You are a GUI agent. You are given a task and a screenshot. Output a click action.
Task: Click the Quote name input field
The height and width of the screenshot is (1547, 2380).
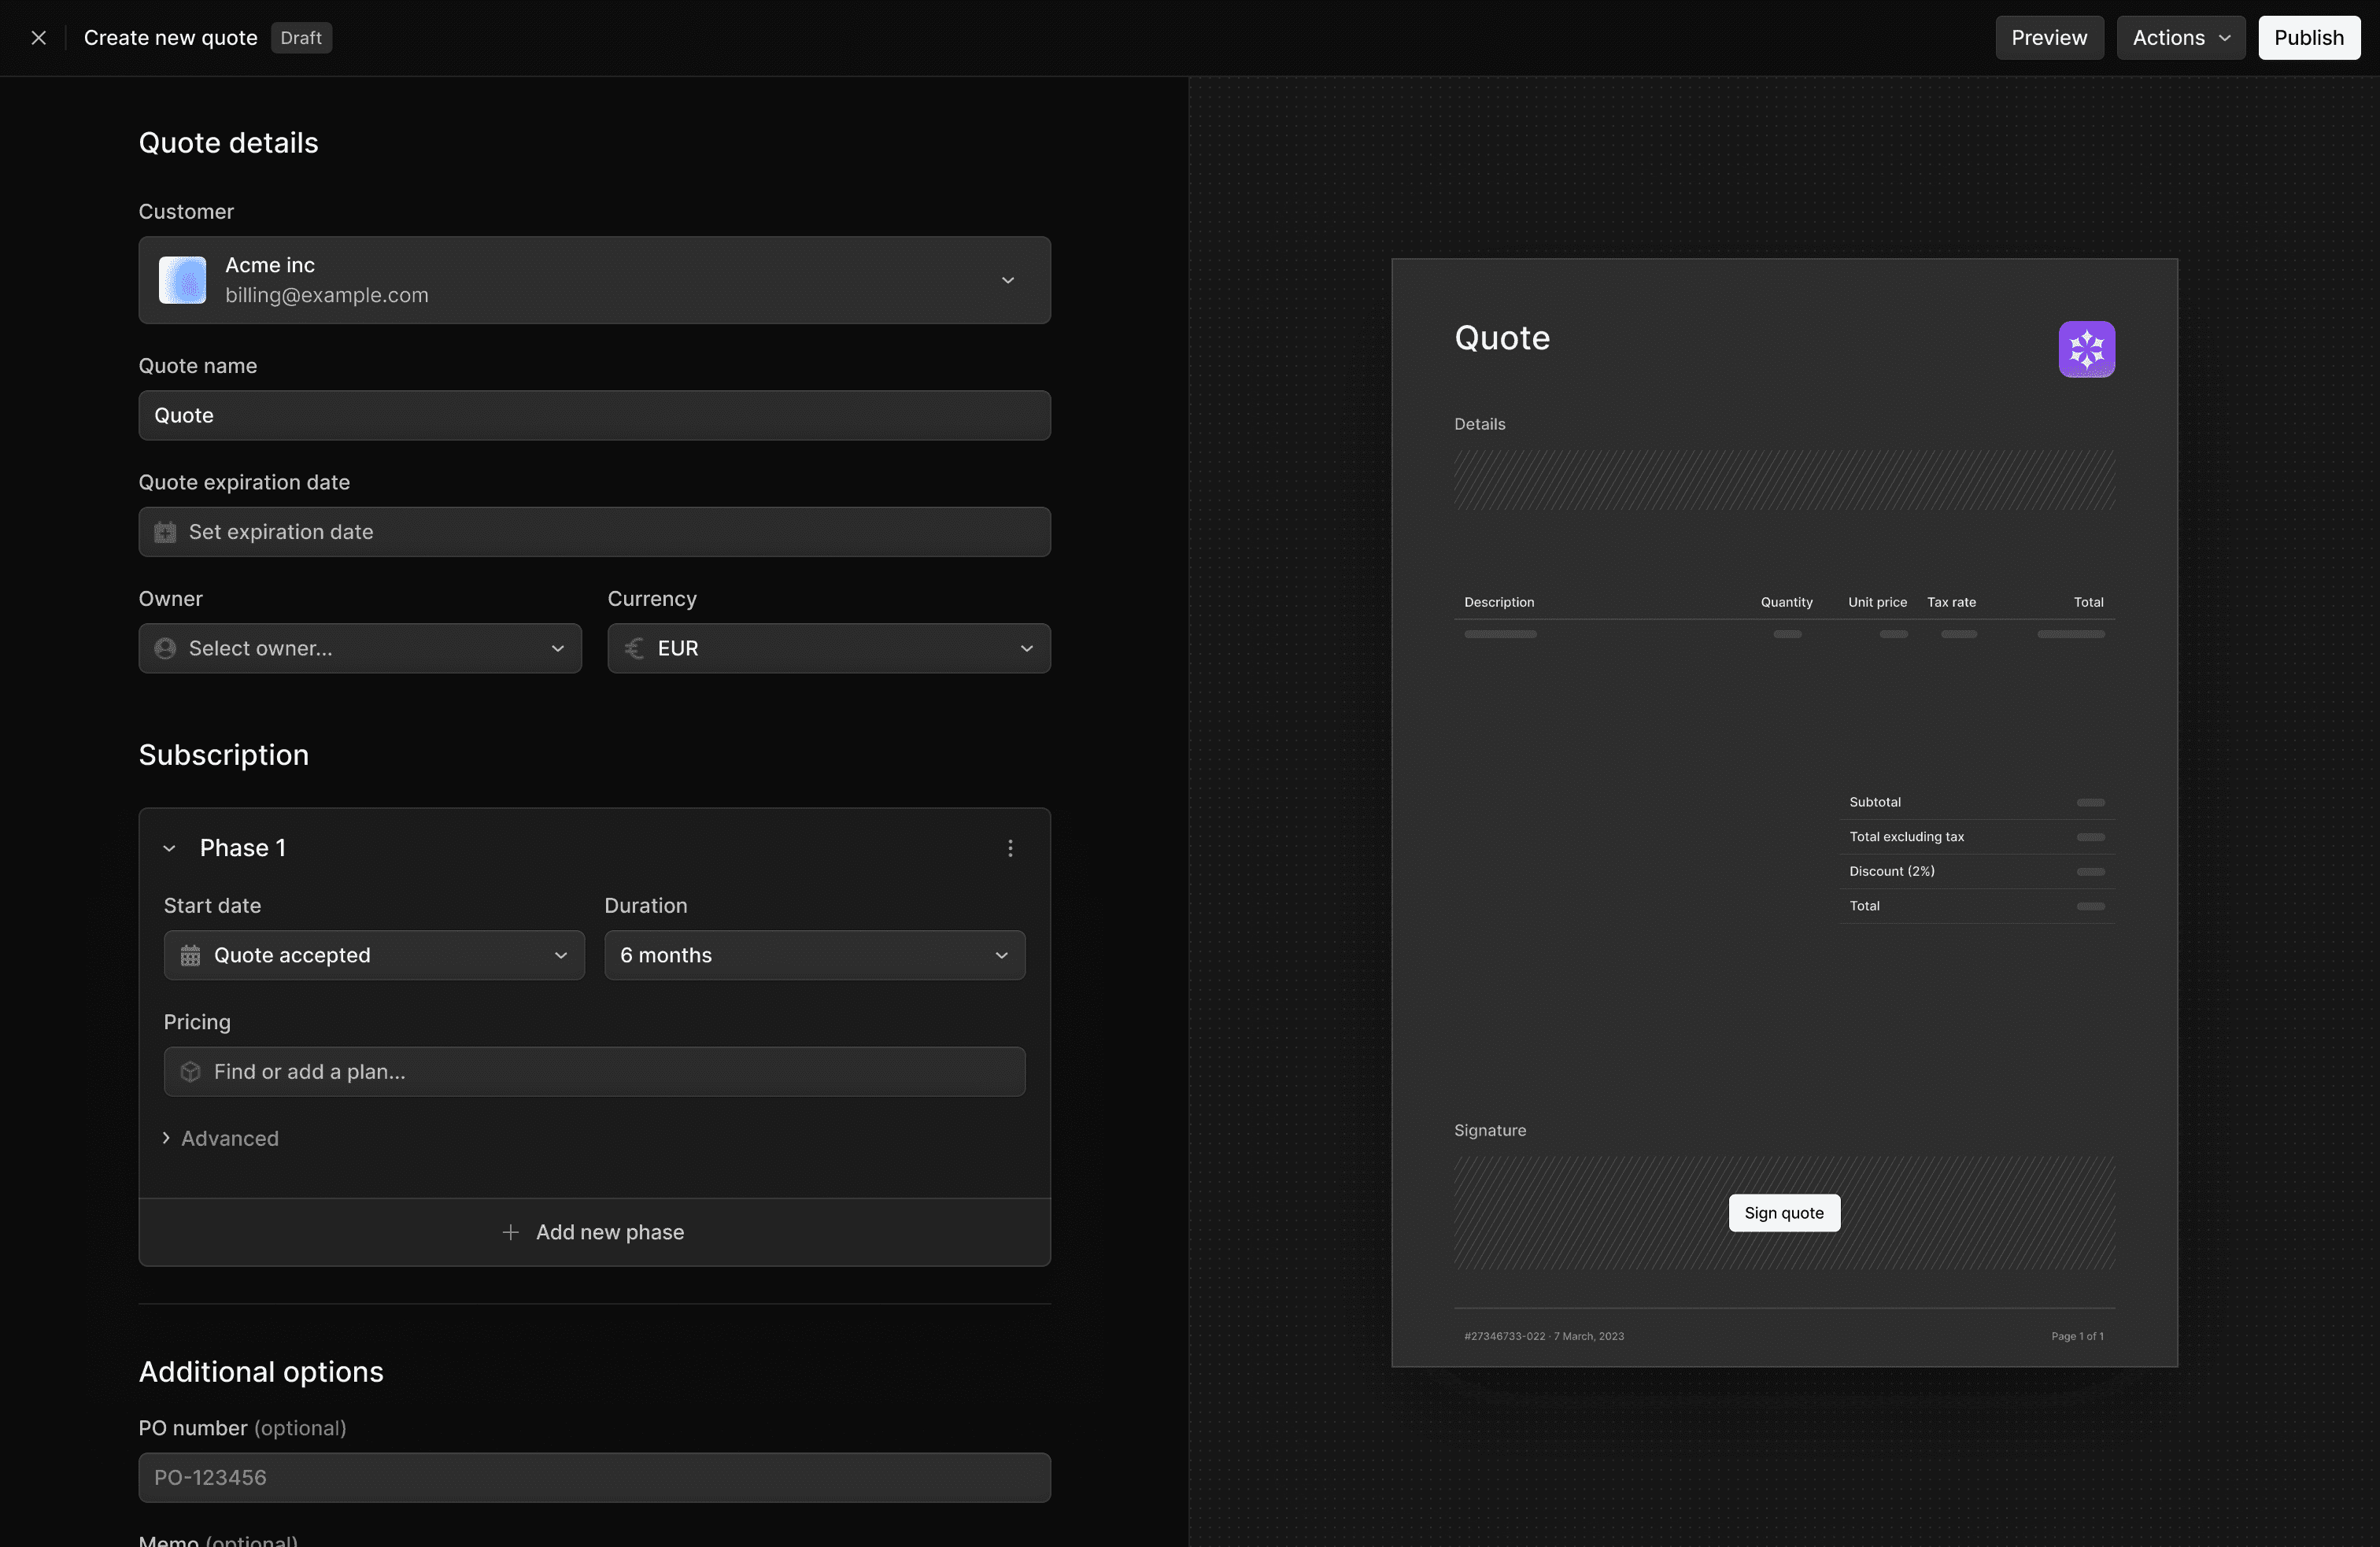coord(594,415)
